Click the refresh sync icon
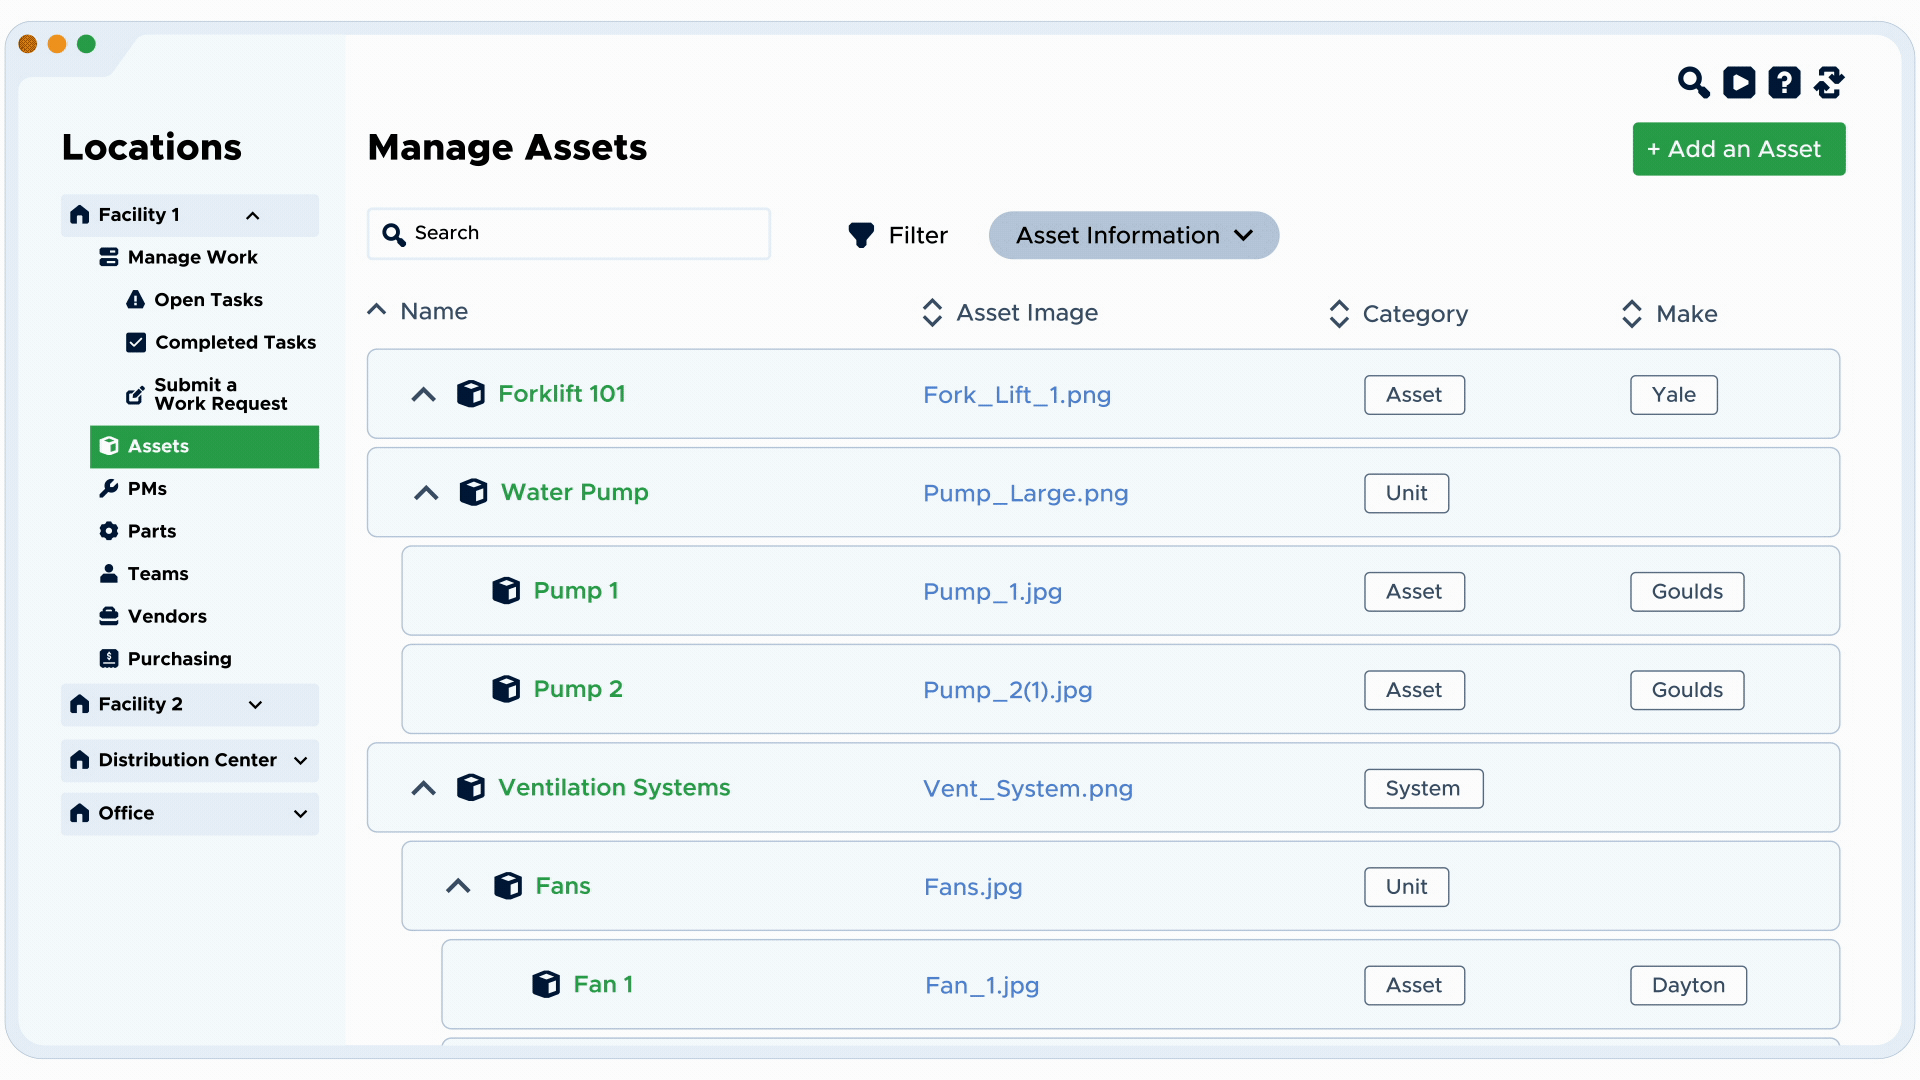This screenshot has height=1080, width=1920. (1829, 82)
